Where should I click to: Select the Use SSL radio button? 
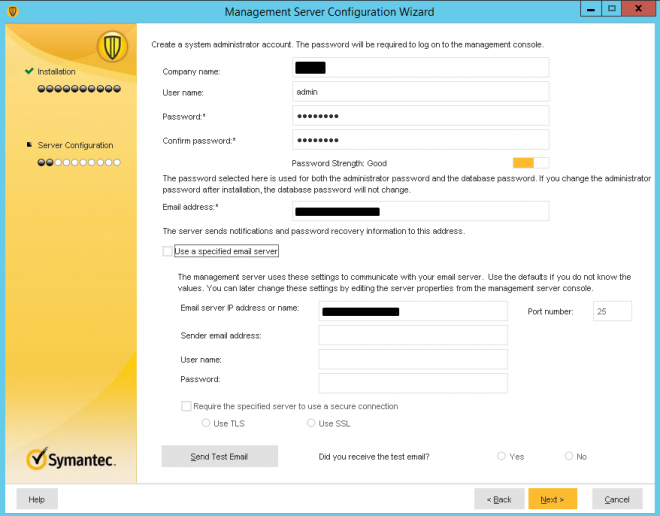pyautogui.click(x=311, y=423)
